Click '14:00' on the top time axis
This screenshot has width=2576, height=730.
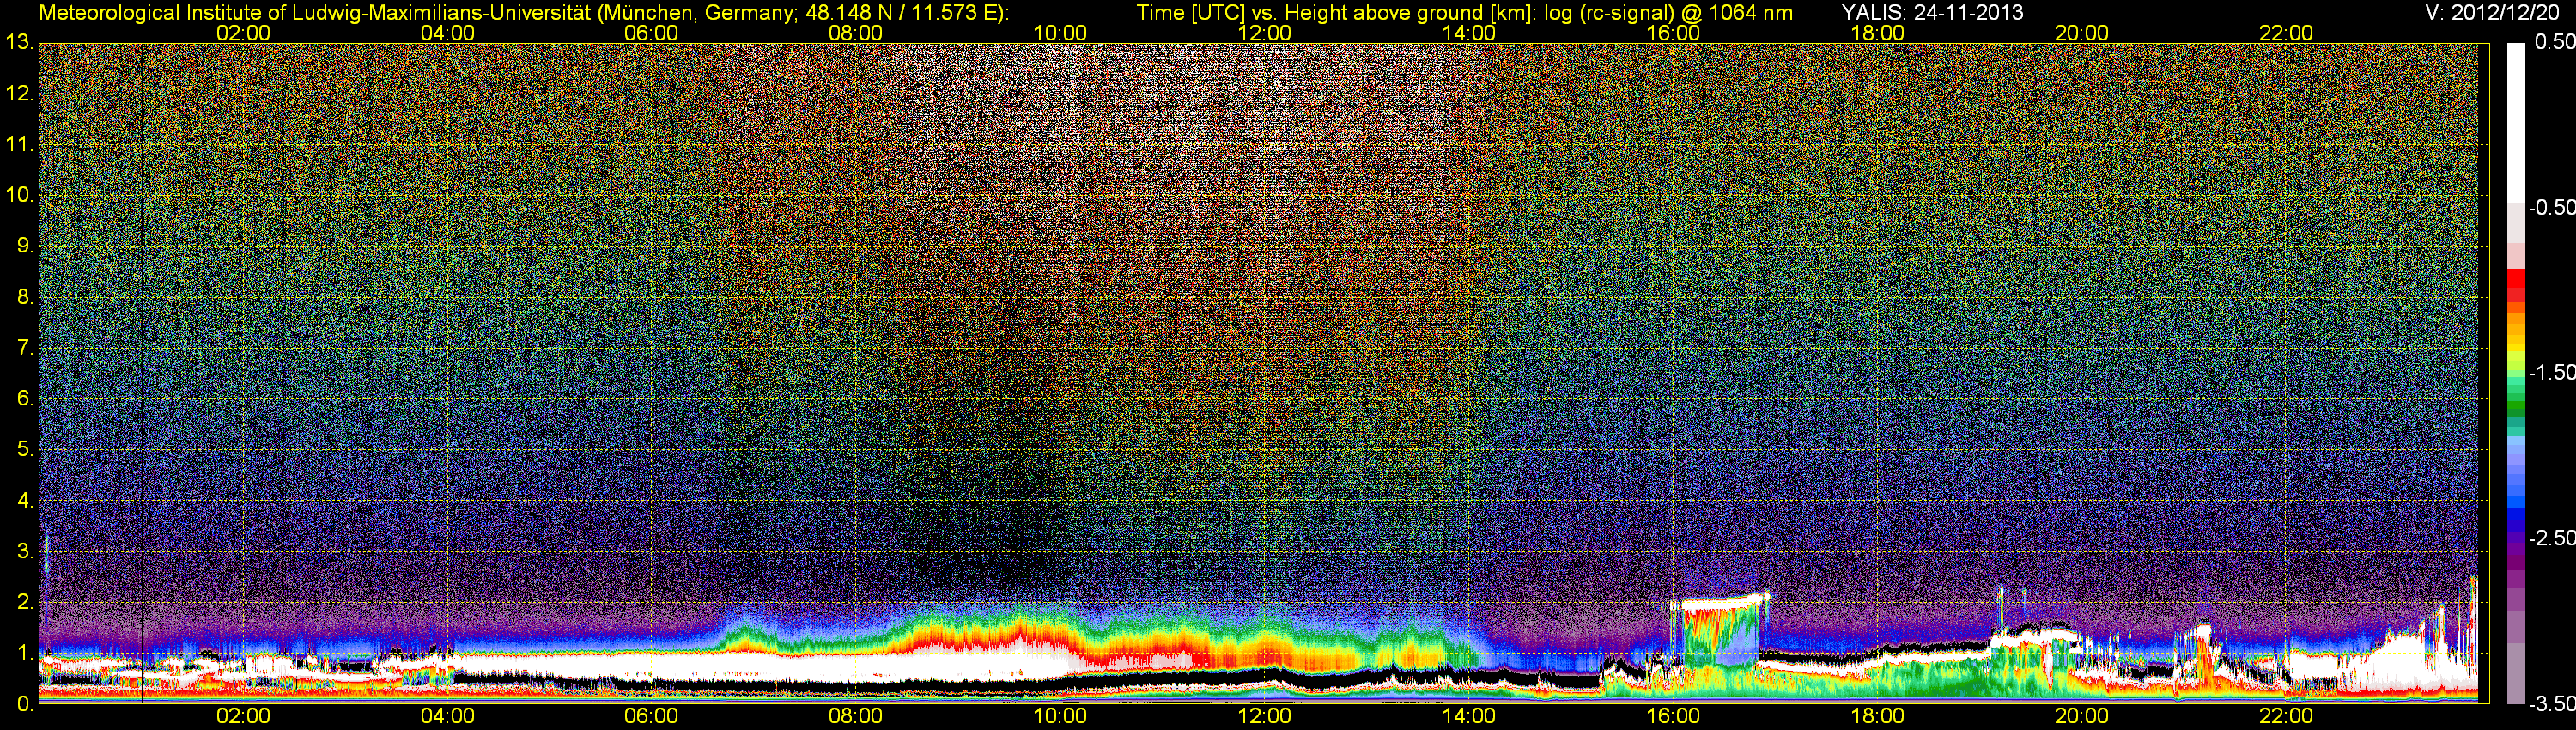(1469, 33)
